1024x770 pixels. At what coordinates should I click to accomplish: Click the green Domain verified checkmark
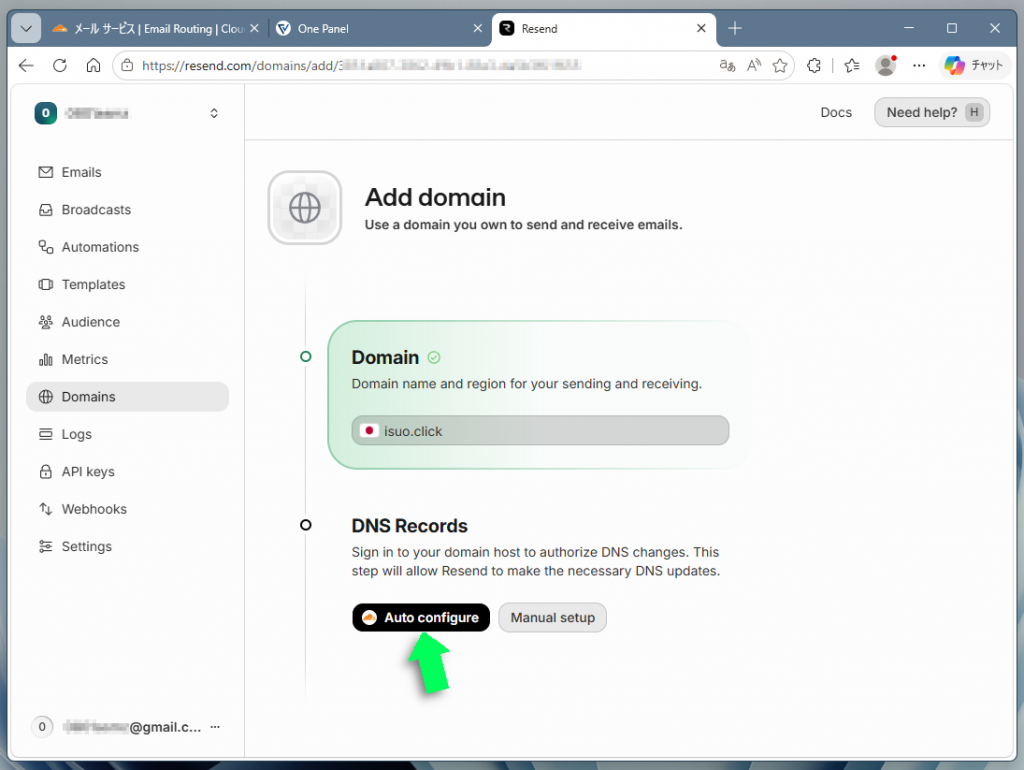pyautogui.click(x=434, y=357)
